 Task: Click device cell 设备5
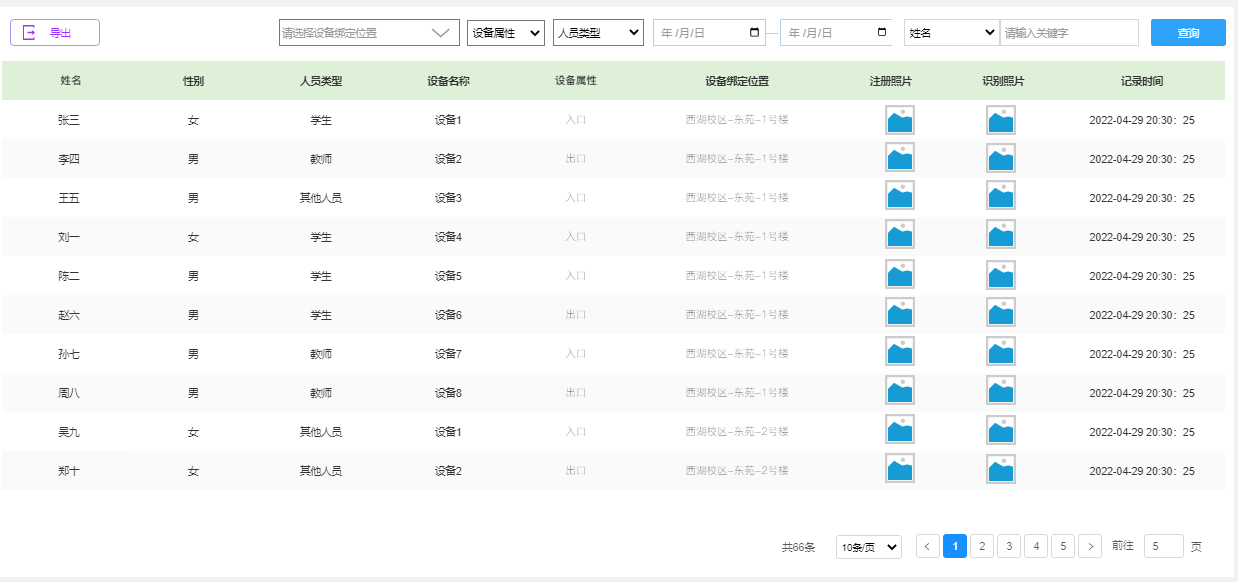click(x=448, y=276)
